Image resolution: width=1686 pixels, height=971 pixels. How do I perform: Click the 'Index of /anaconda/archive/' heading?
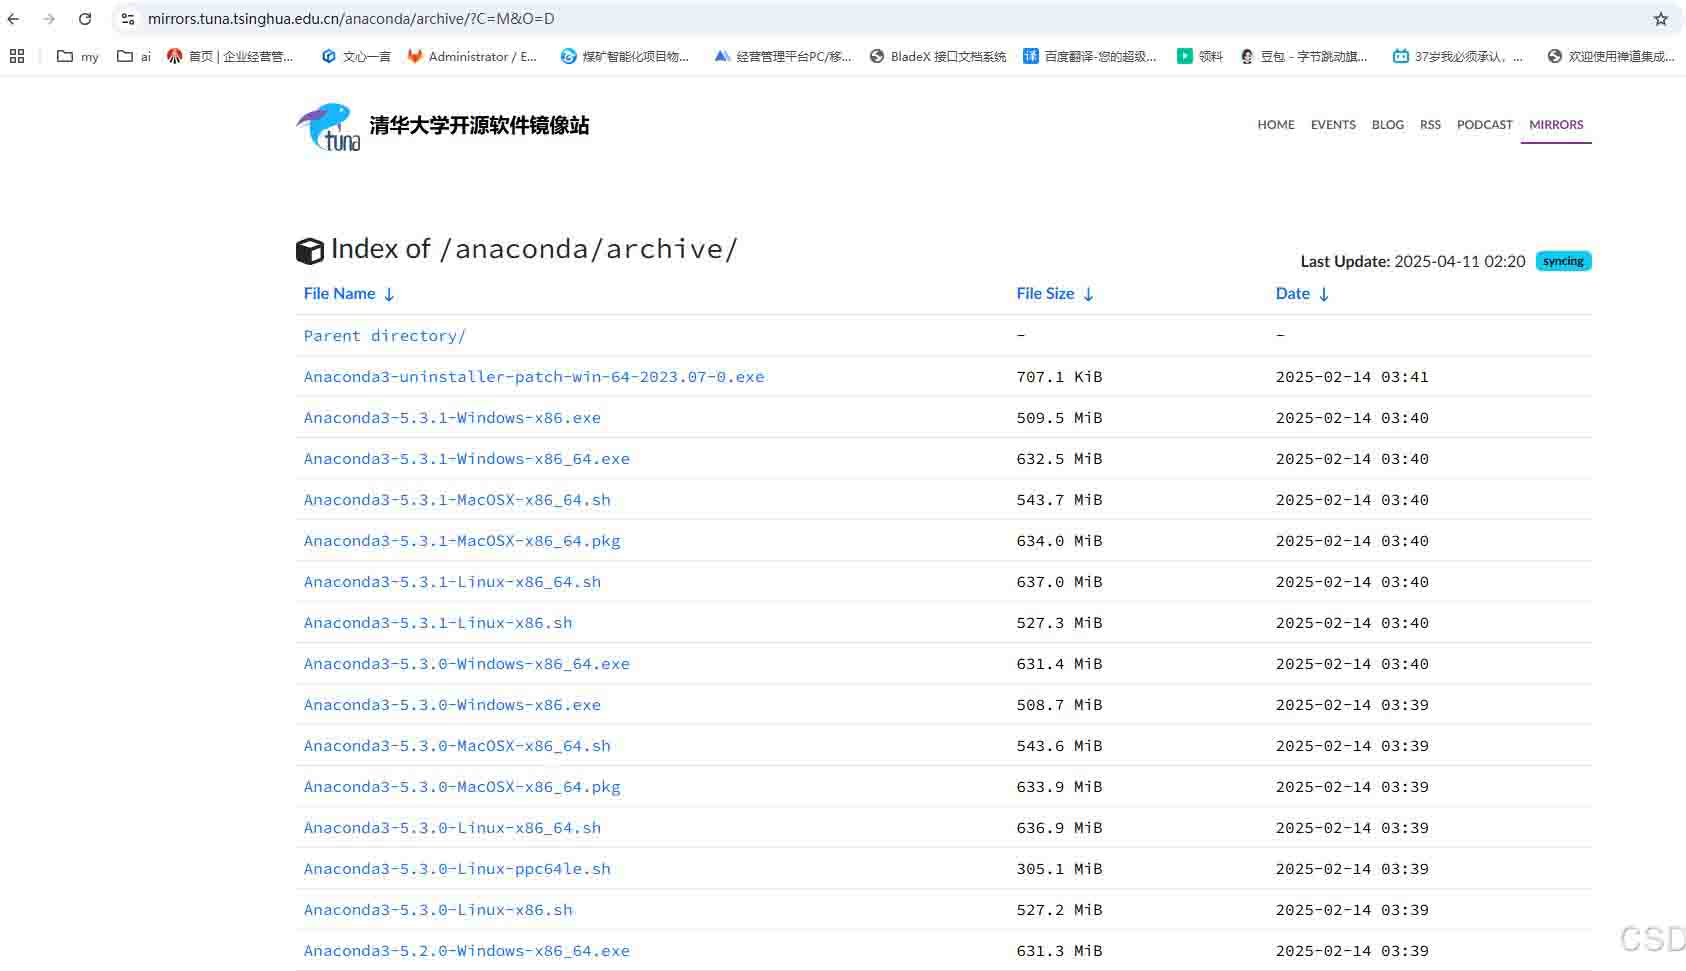tap(534, 249)
